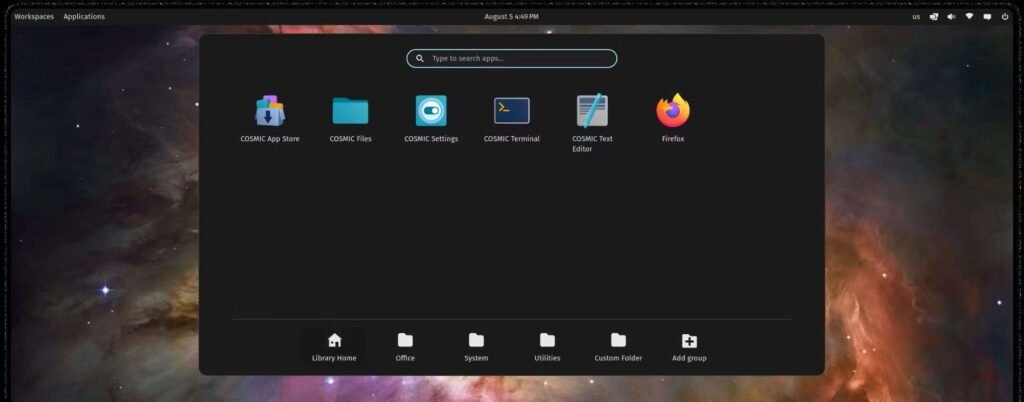Open the Workspaces overview
Viewport: 1024px width, 402px height.
tap(34, 16)
